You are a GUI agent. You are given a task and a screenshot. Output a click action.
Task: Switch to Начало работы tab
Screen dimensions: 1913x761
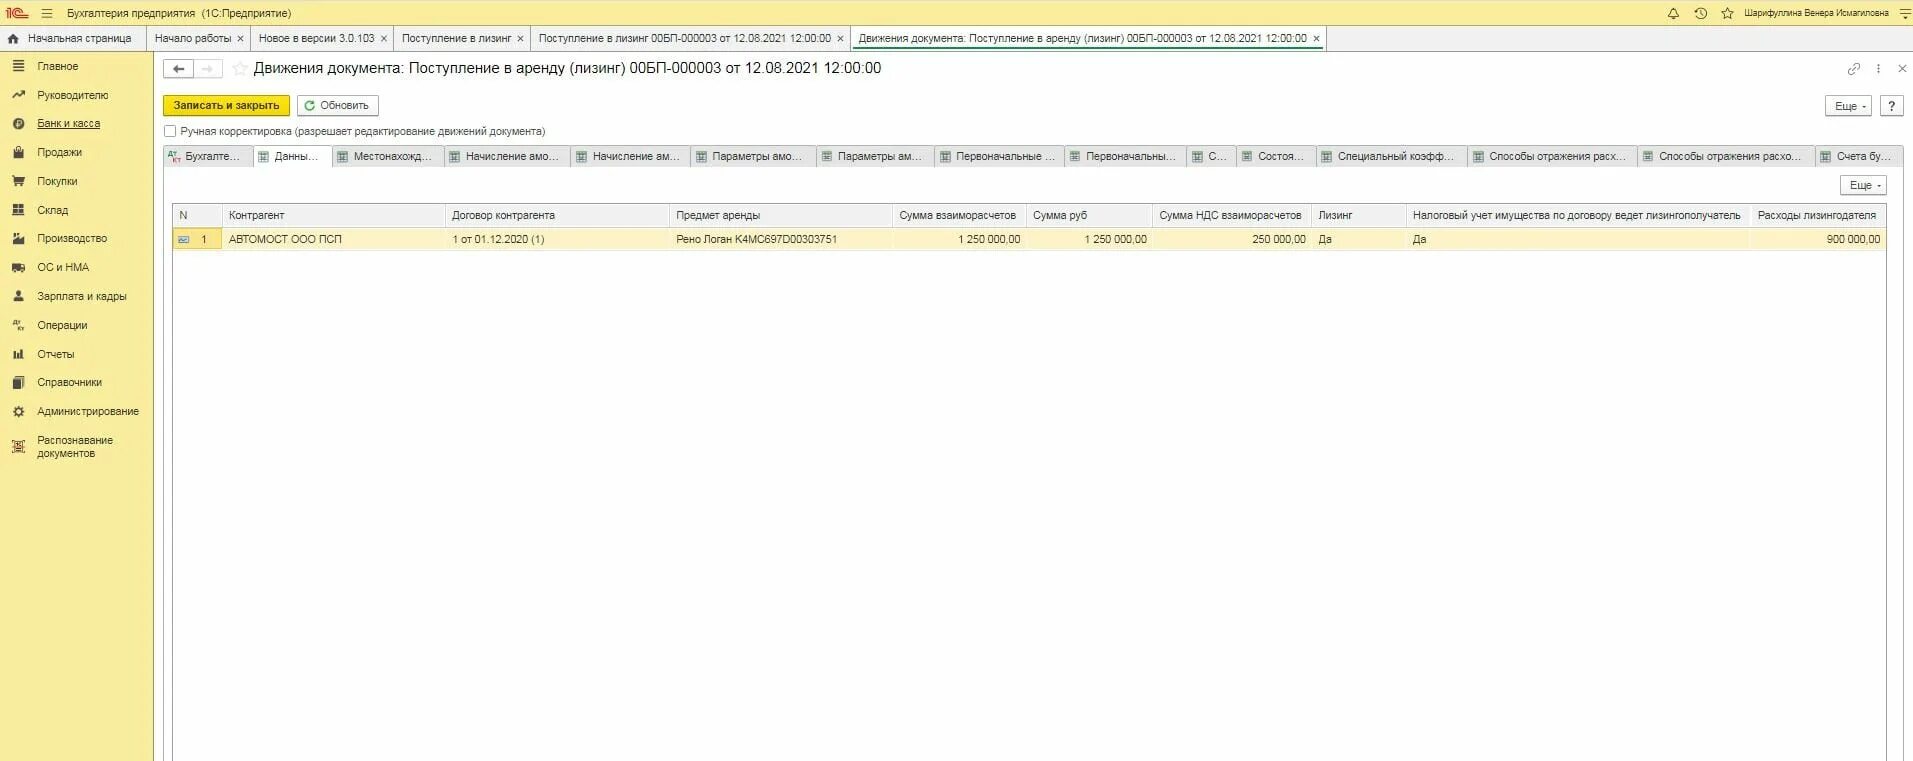click(x=192, y=38)
